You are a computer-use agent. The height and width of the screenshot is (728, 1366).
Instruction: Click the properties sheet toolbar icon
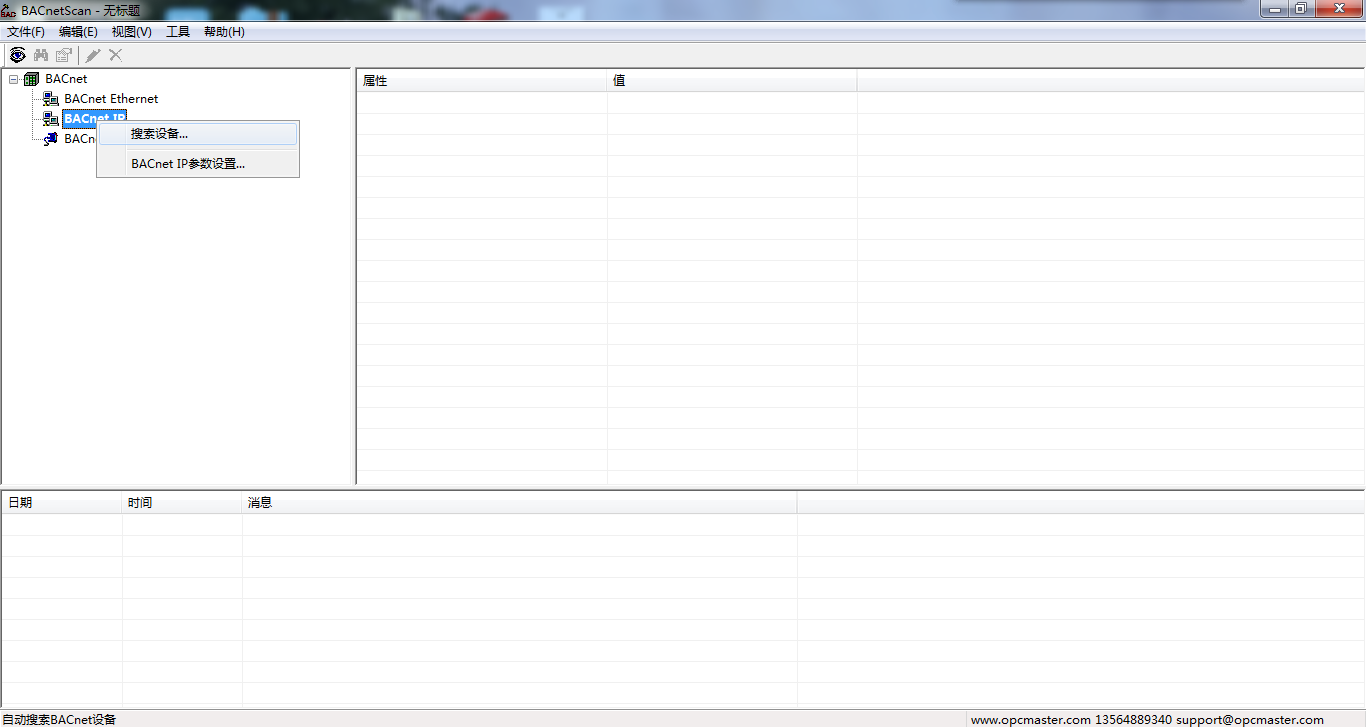(64, 55)
